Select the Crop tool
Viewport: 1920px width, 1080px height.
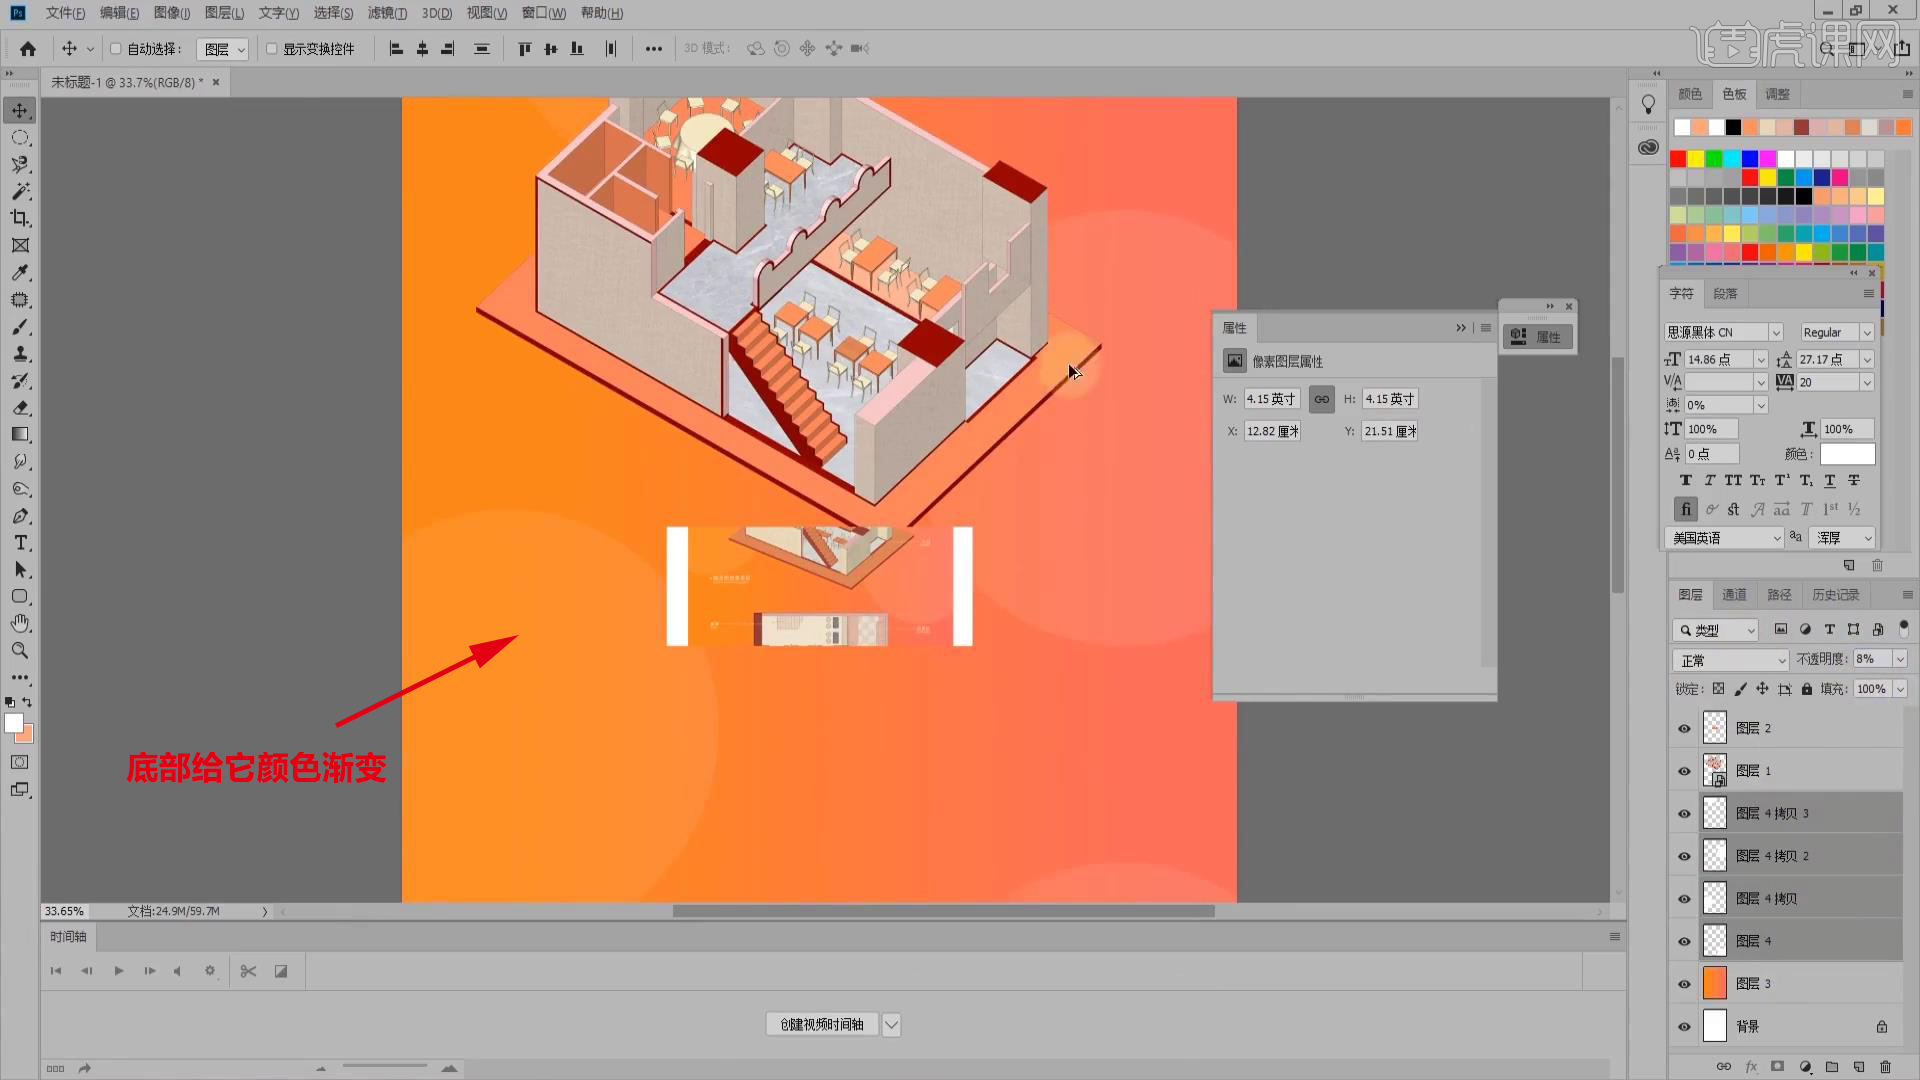[x=20, y=218]
